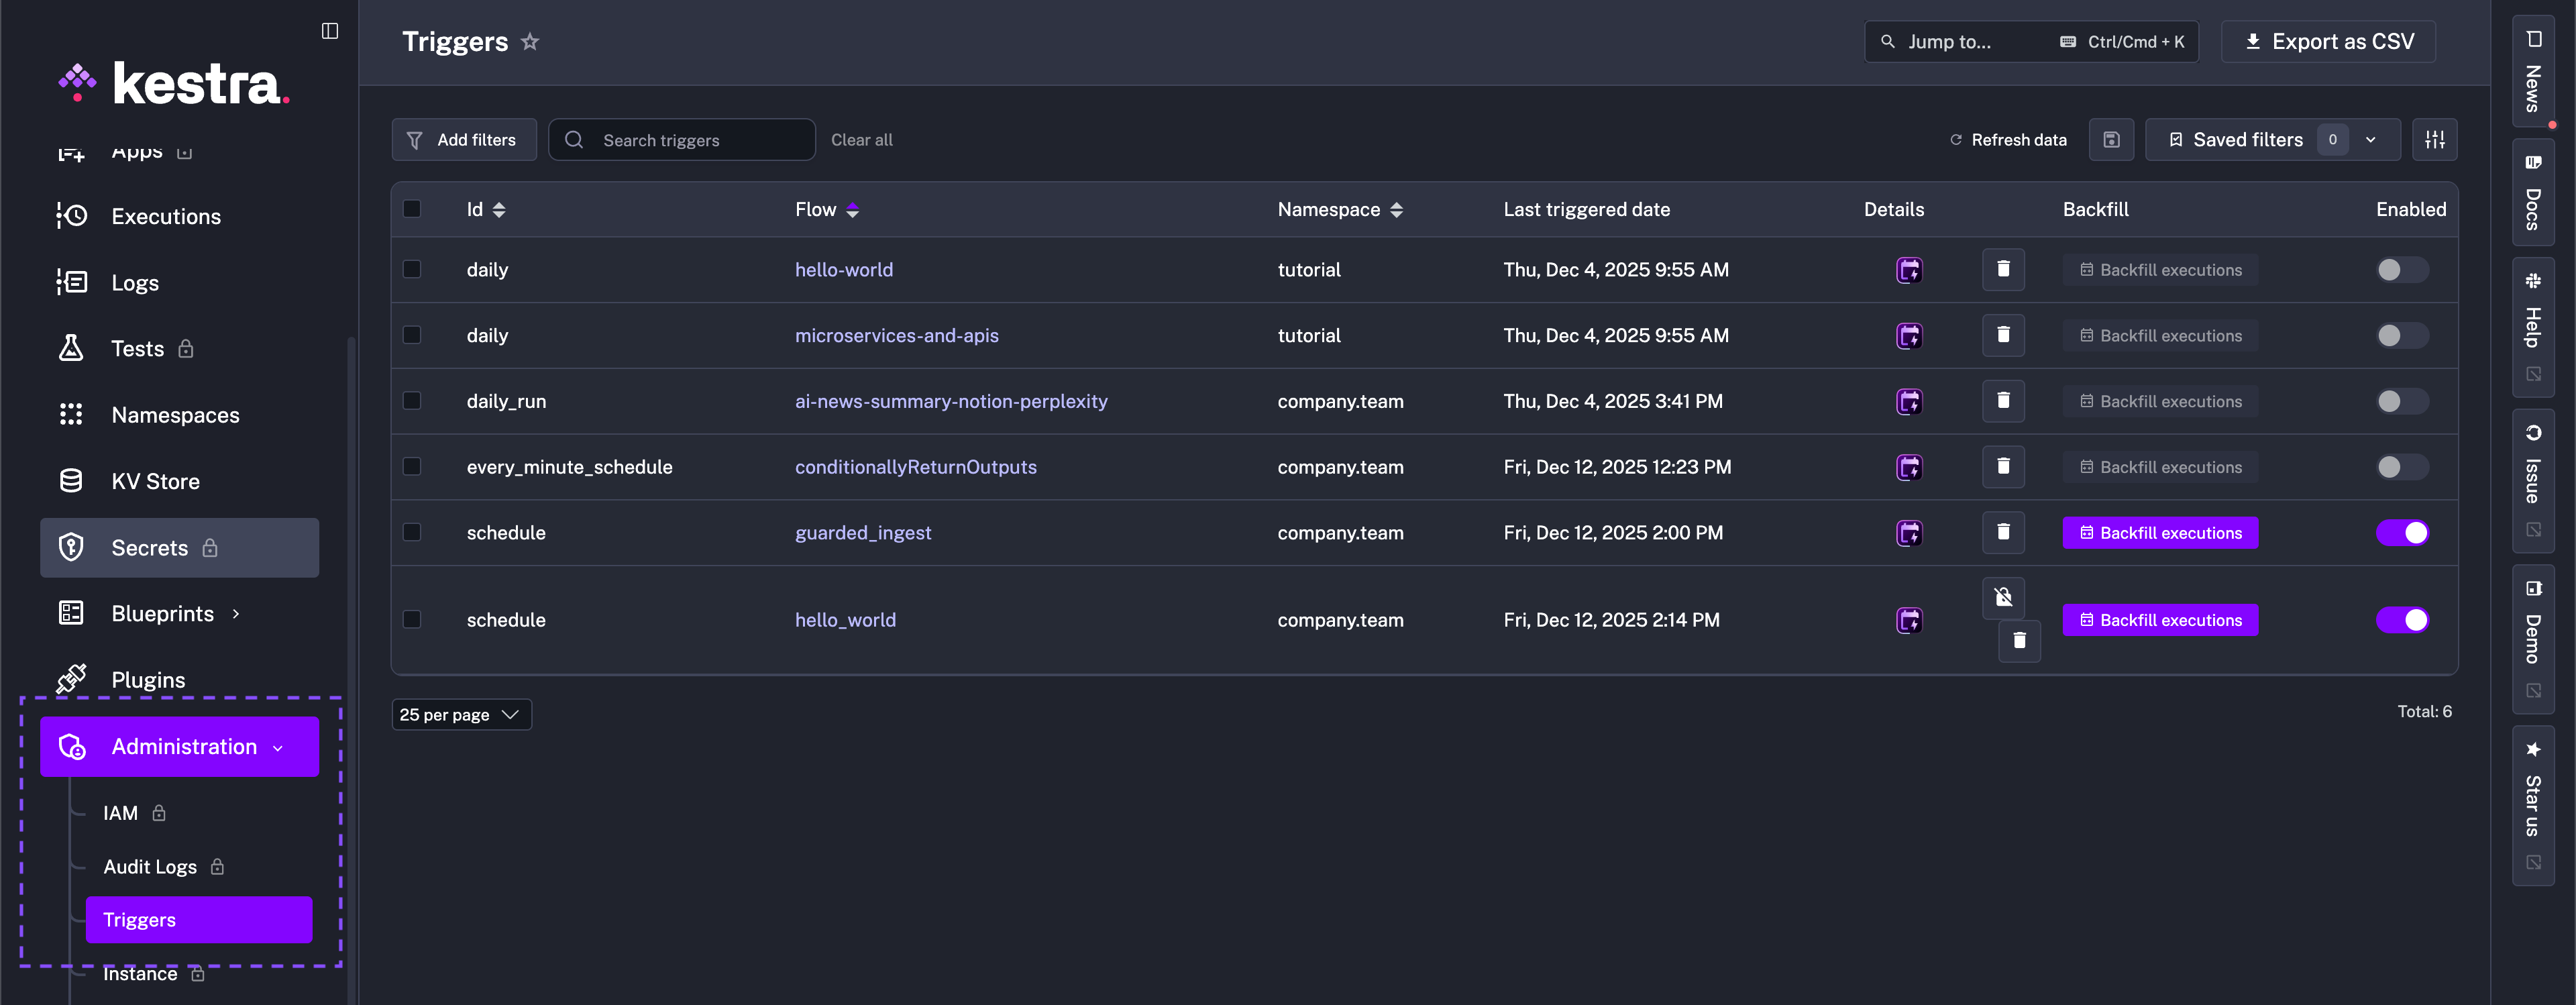The width and height of the screenshot is (2576, 1005).
Task: Go to Executions in the sidebar
Action: (x=166, y=217)
